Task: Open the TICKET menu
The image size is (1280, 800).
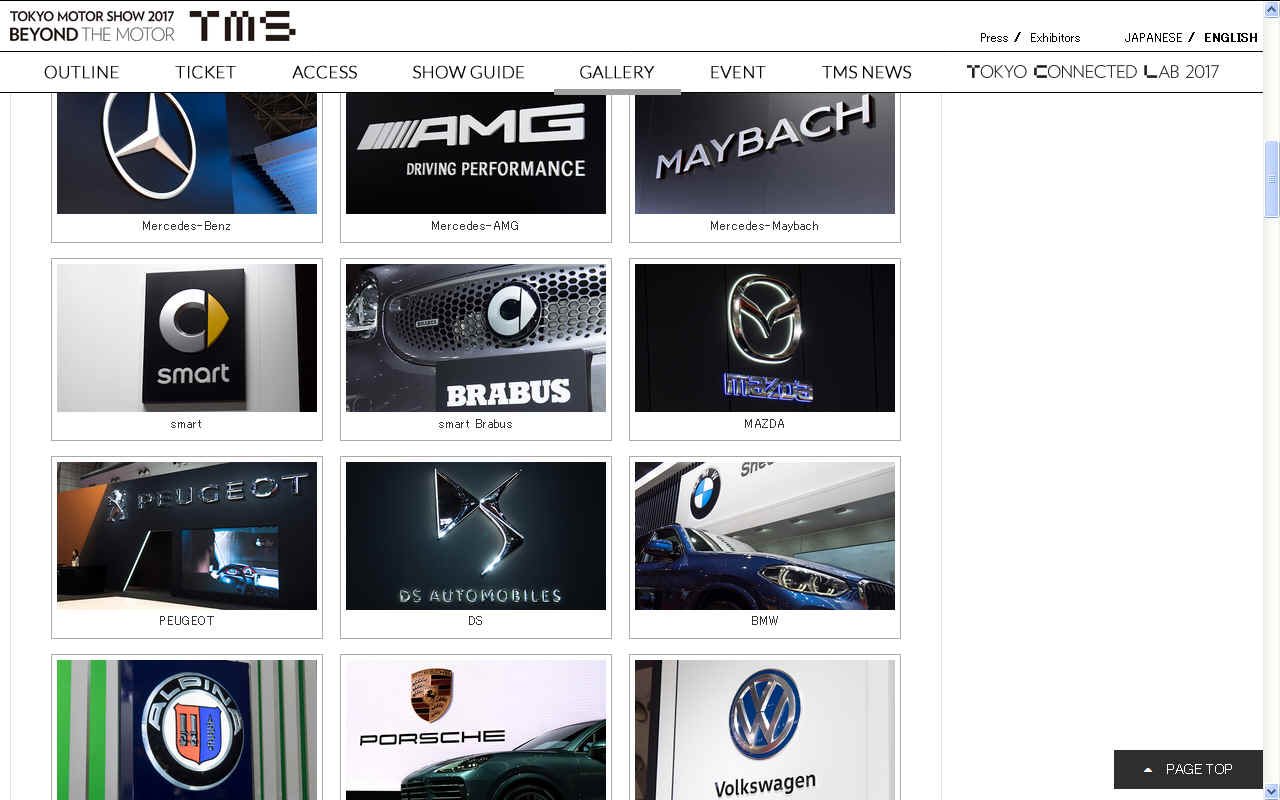Action: [x=205, y=72]
